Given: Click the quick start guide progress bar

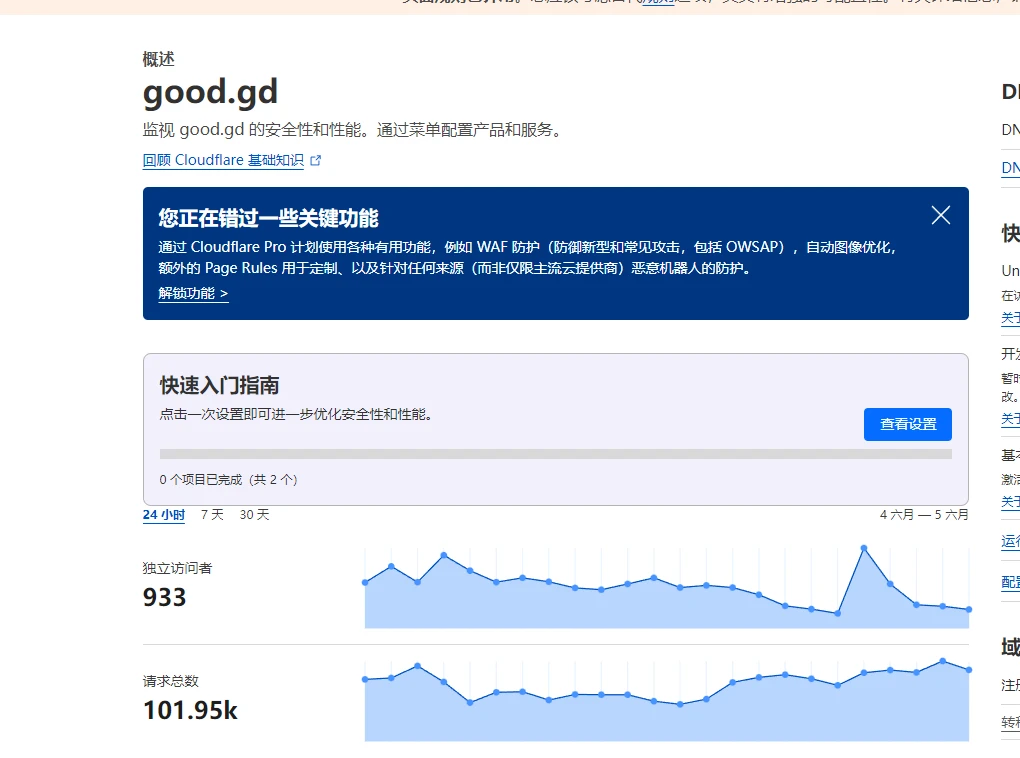Looking at the screenshot, I should pos(555,454).
